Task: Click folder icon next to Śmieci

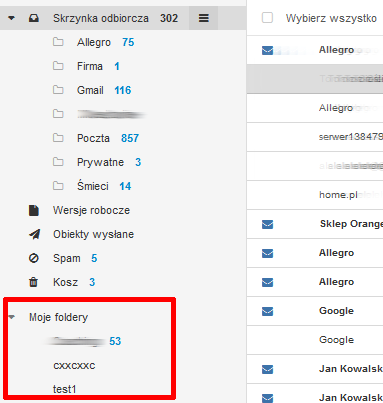Action: point(58,186)
